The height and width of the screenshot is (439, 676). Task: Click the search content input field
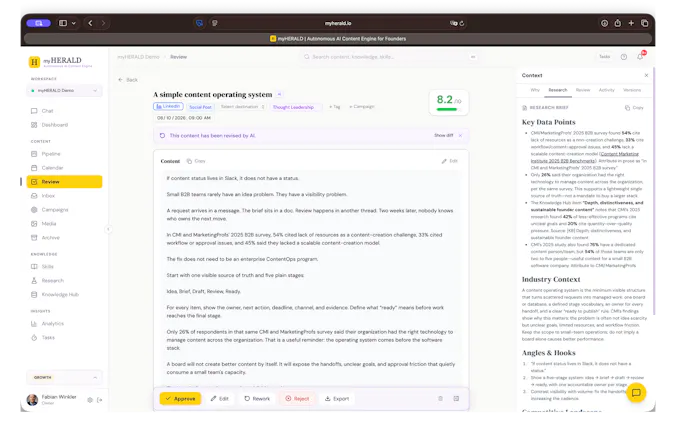pyautogui.click(x=387, y=57)
